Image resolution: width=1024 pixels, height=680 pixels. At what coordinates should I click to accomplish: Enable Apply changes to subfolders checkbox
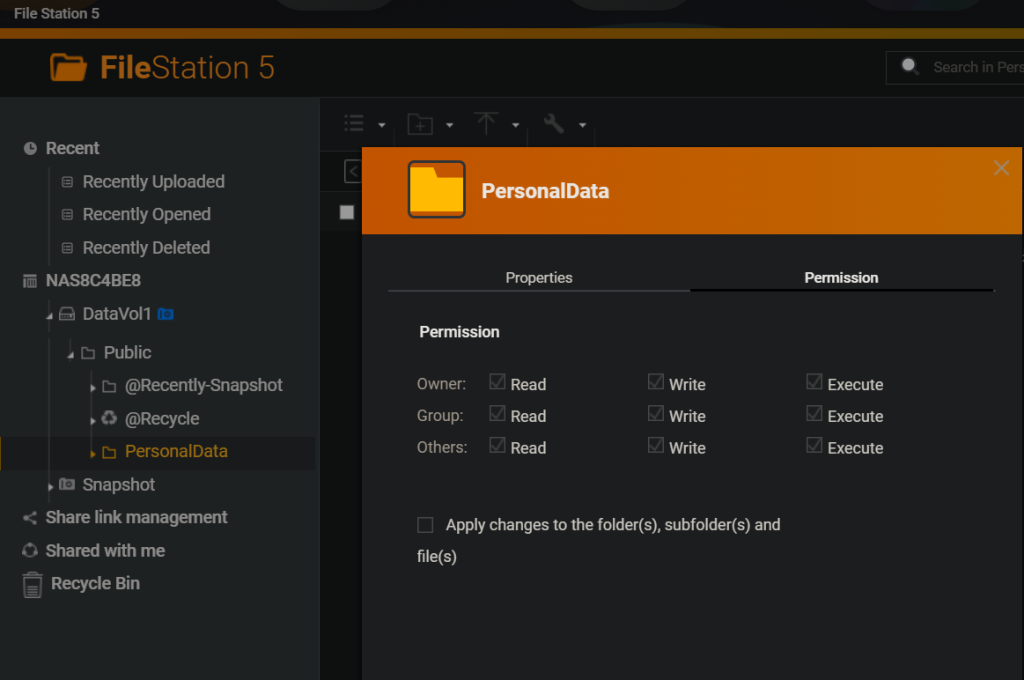tap(425, 525)
